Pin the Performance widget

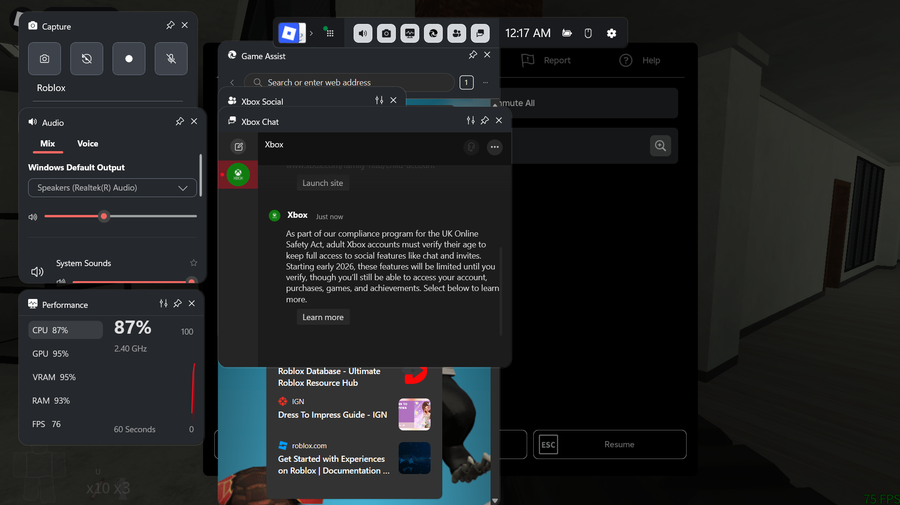177,304
